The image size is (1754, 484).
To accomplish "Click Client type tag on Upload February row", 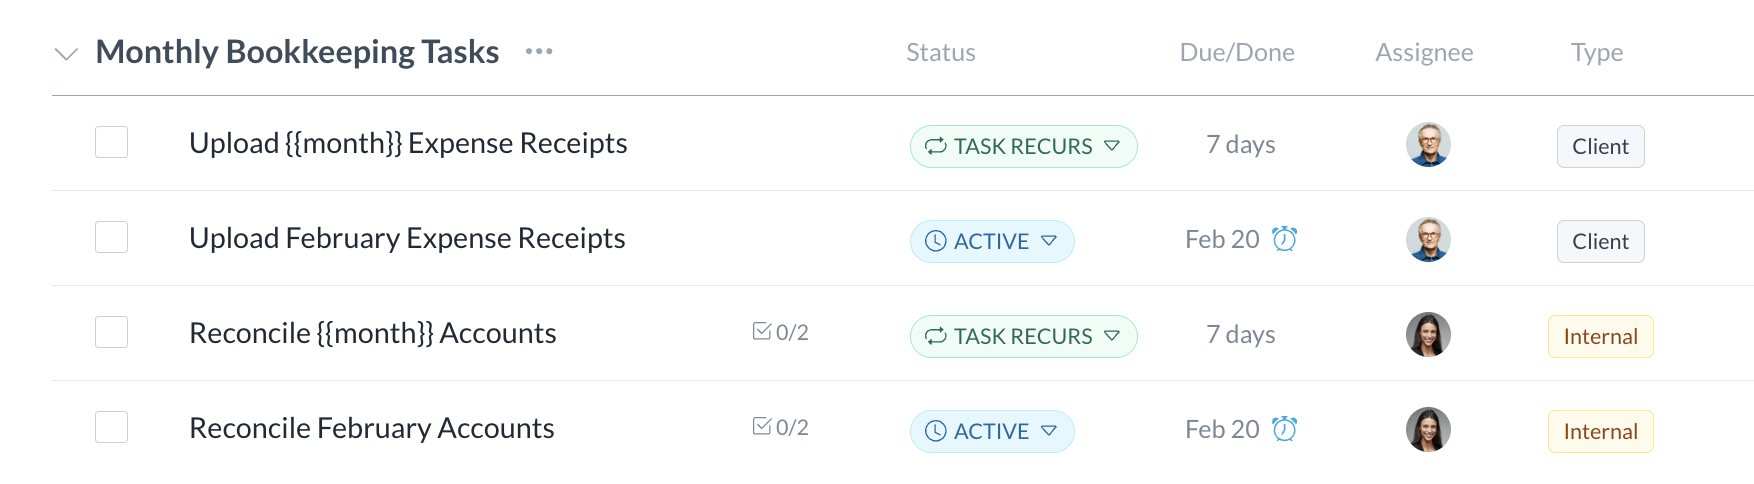I will click(1600, 241).
